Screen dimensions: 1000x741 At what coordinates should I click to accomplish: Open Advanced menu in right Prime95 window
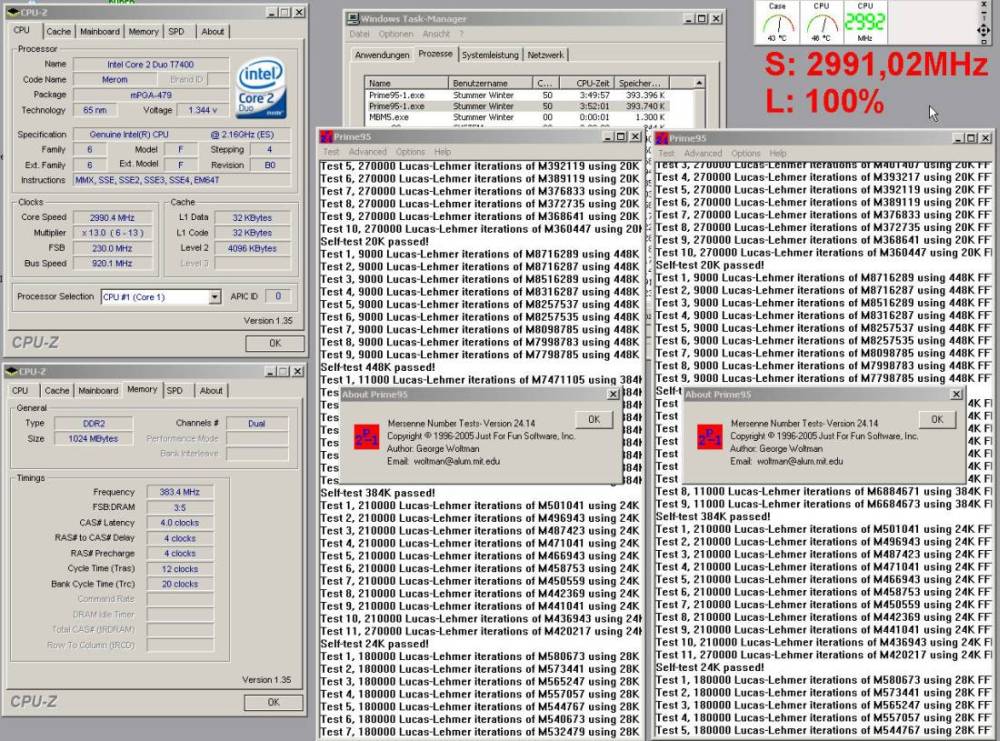(x=703, y=153)
